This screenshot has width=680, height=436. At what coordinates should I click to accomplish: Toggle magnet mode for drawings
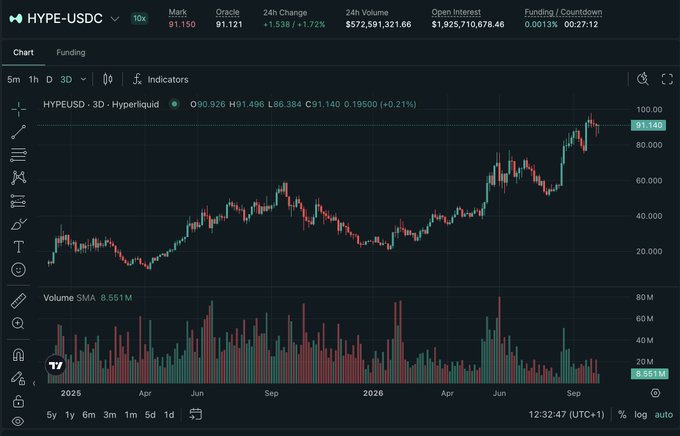coord(18,355)
